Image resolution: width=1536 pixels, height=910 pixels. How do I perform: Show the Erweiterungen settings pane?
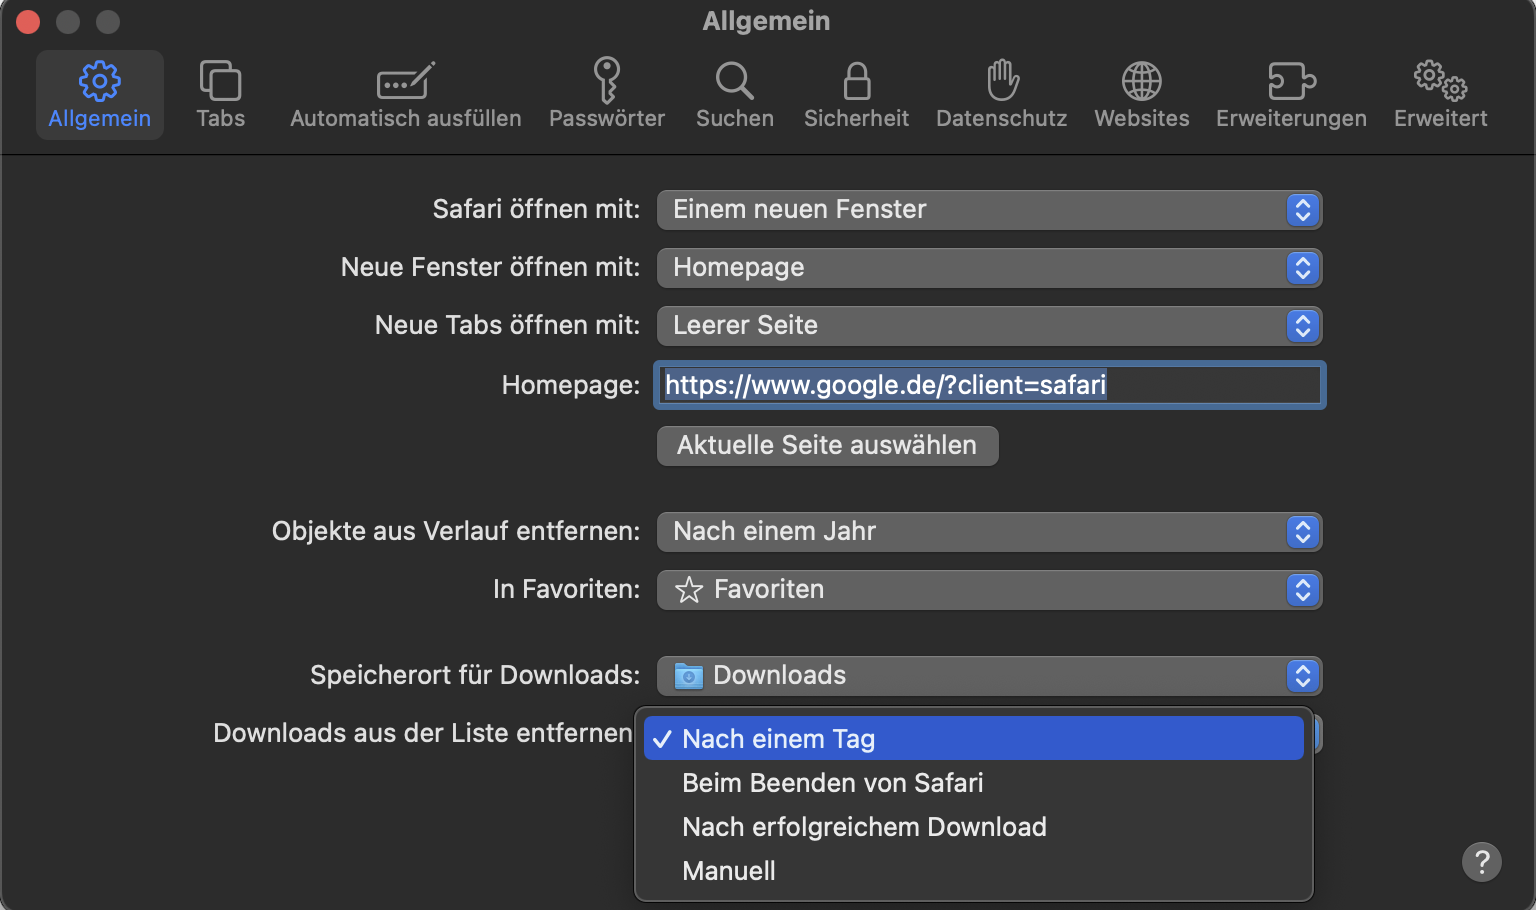(1290, 95)
